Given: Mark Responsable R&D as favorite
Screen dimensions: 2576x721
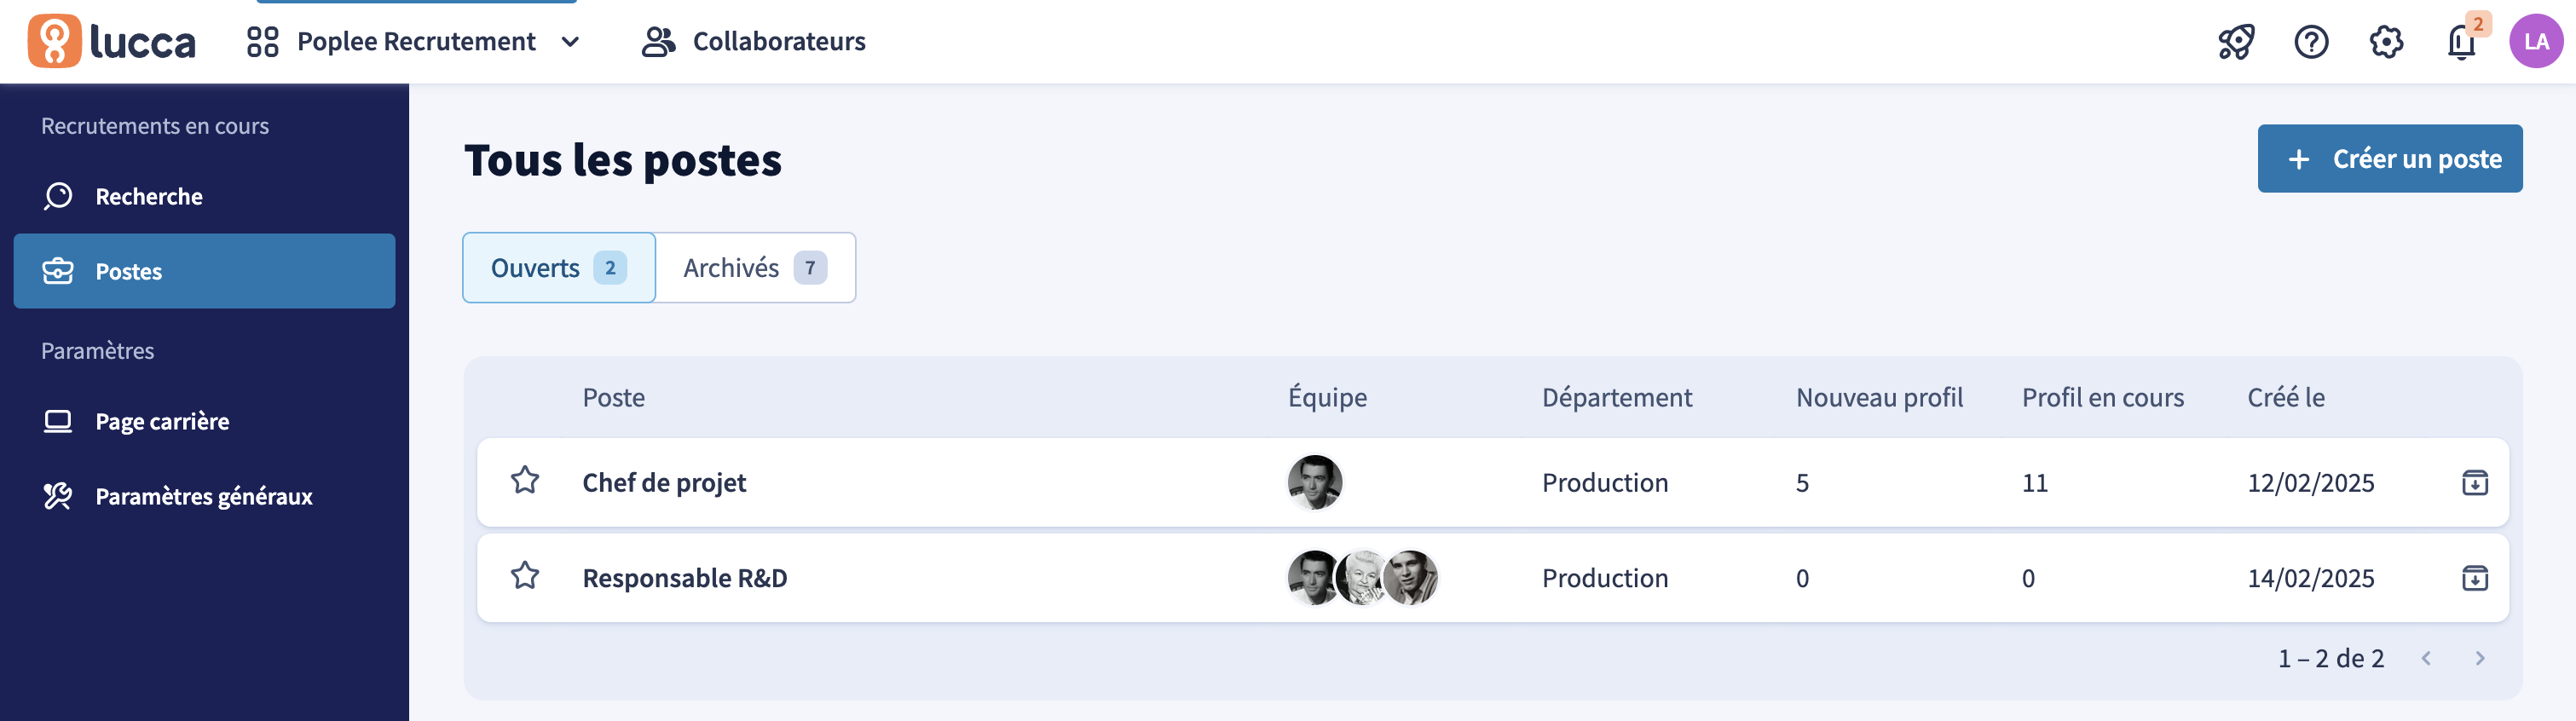Looking at the screenshot, I should tap(525, 576).
